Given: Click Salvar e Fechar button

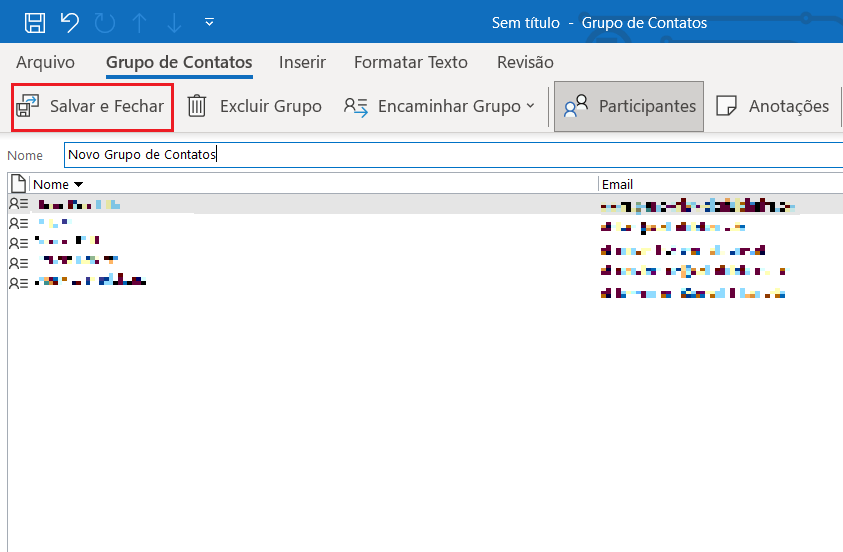Looking at the screenshot, I should [x=92, y=106].
